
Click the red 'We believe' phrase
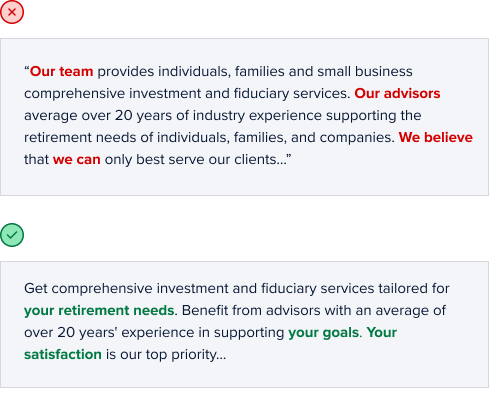coord(436,137)
